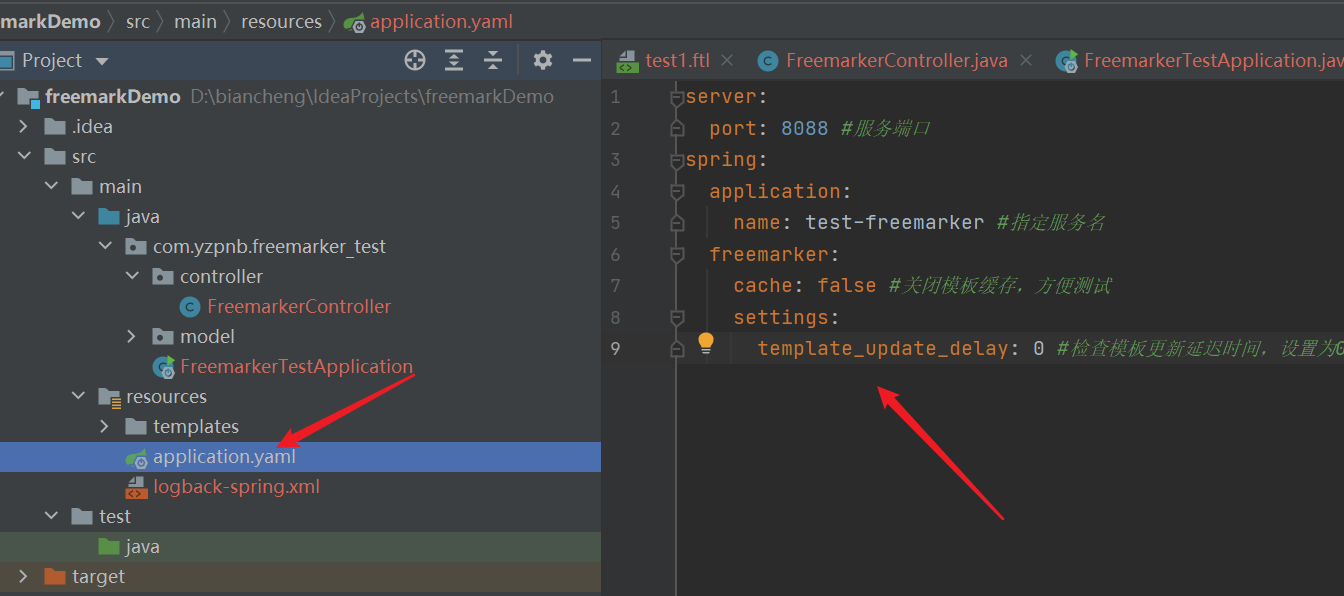Select the target folder row
Screen dimensions: 1344x596
click(300, 577)
